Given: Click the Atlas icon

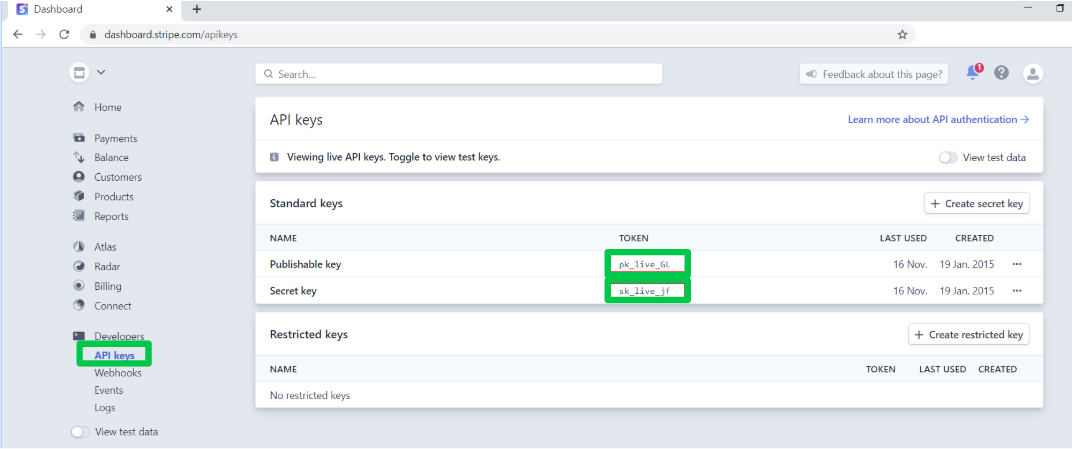Looking at the screenshot, I should (x=79, y=247).
